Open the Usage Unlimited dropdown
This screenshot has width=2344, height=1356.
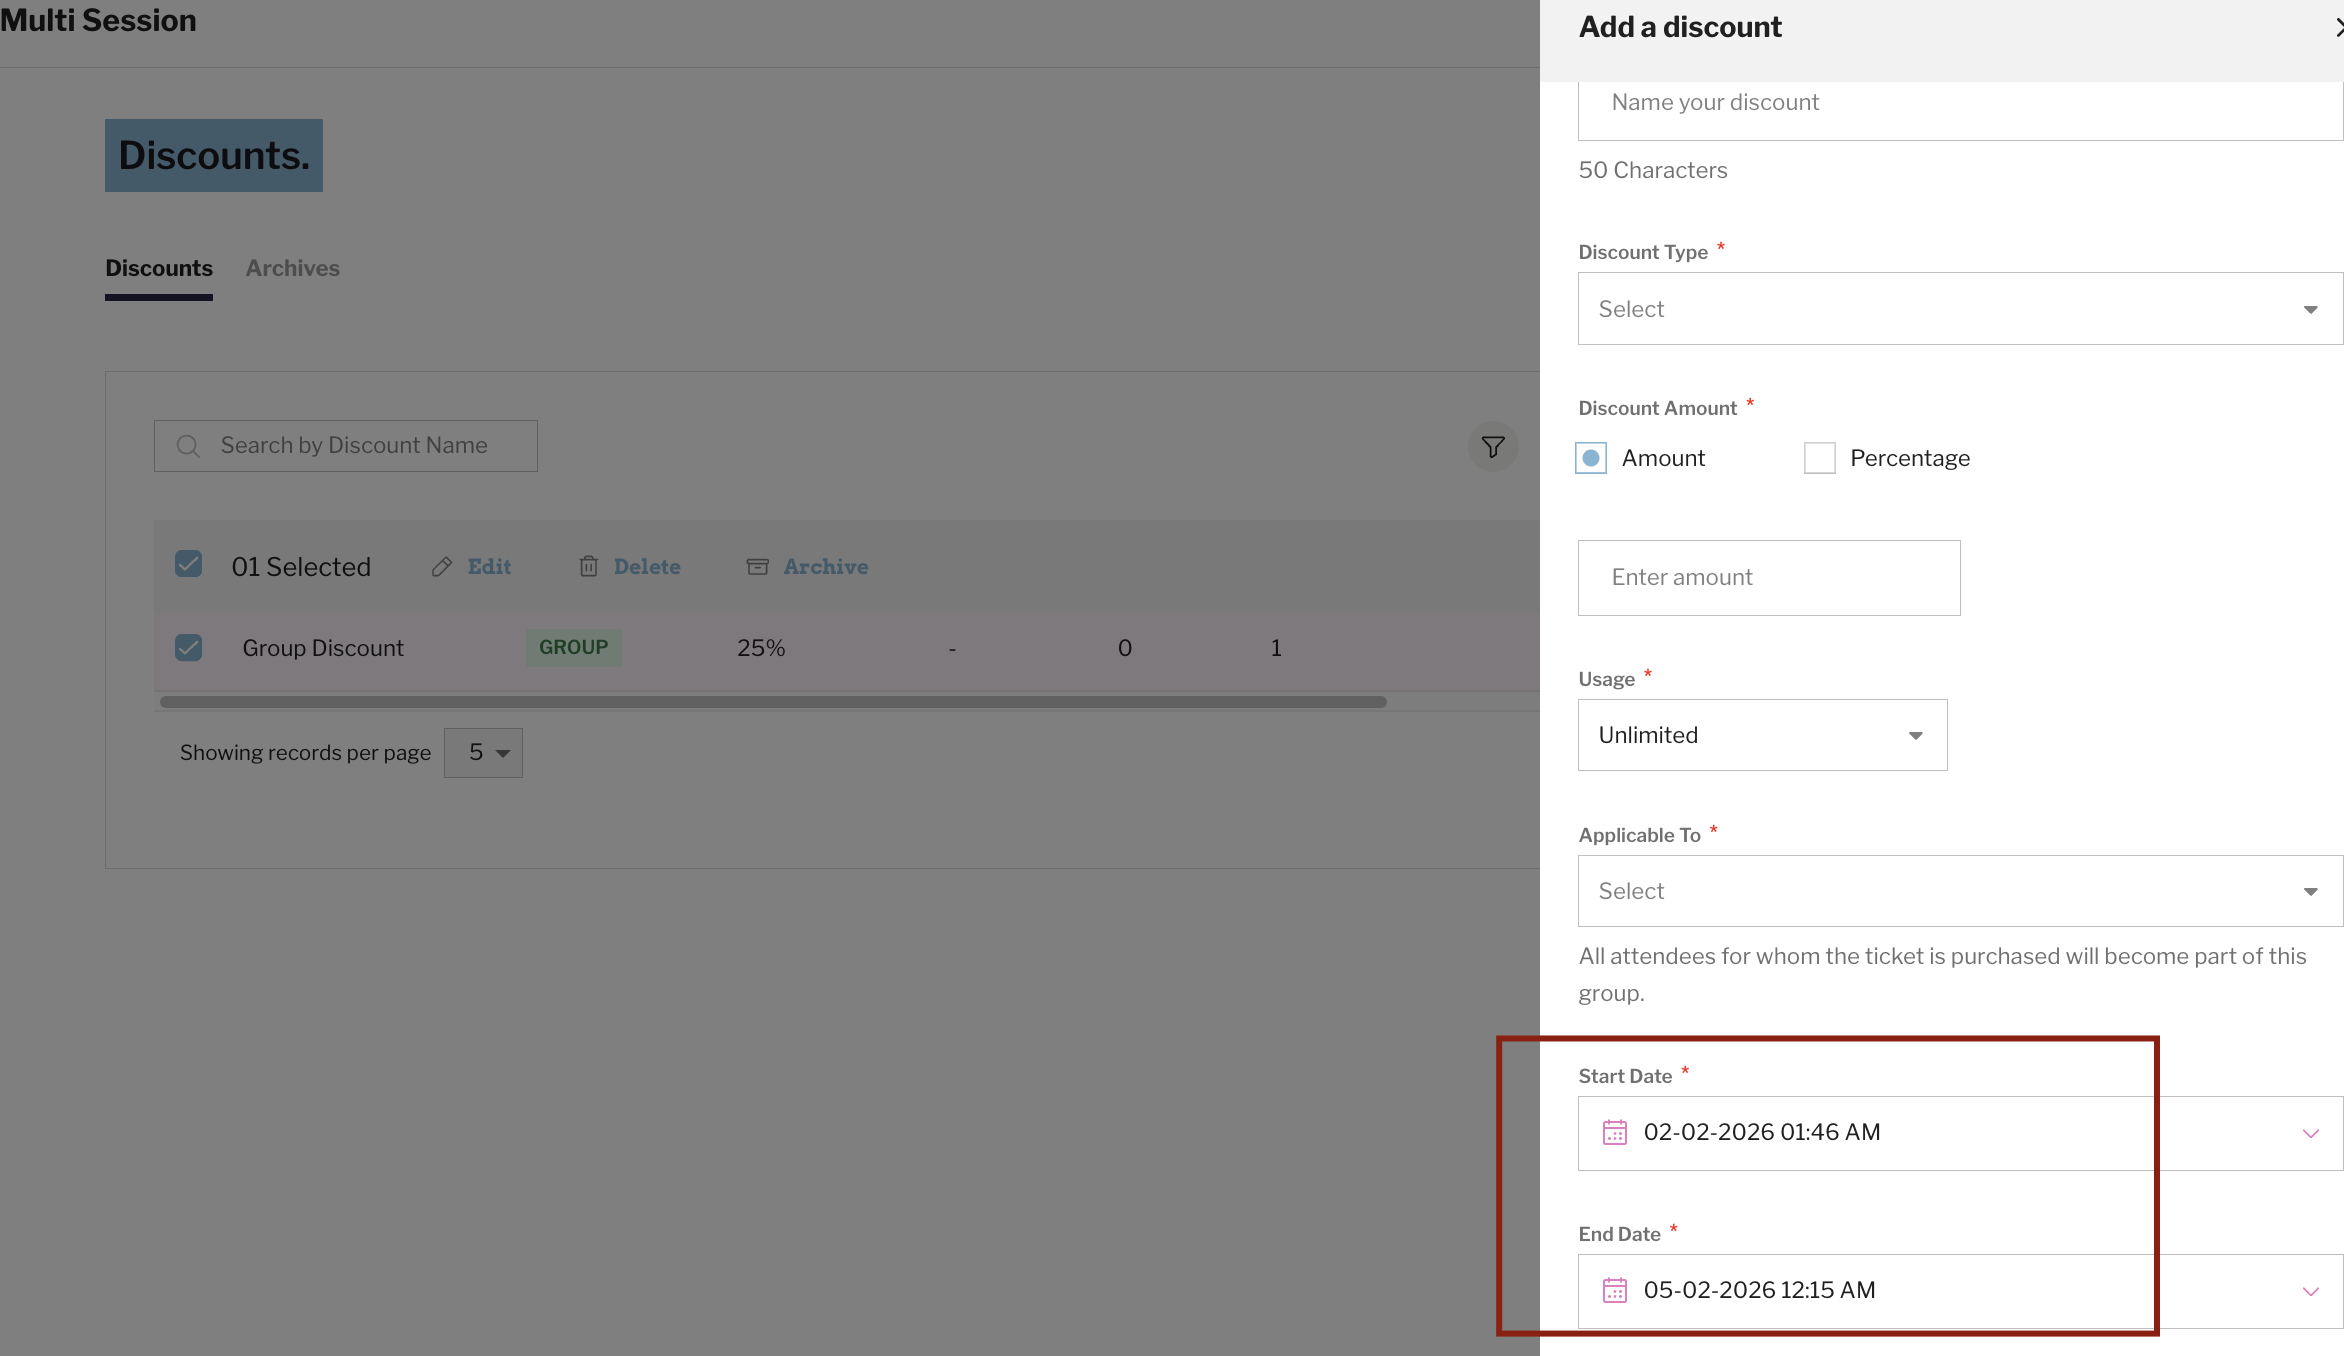pyautogui.click(x=1762, y=735)
